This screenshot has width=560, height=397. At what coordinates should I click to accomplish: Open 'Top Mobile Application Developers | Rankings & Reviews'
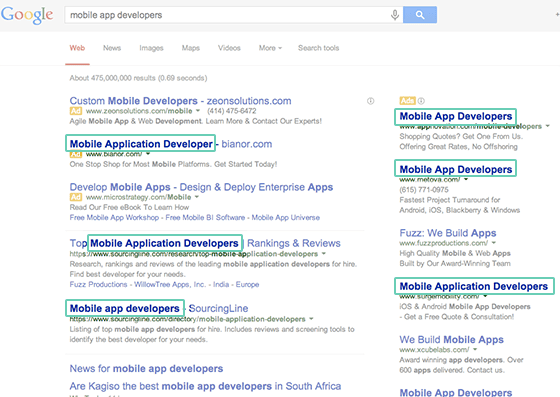(205, 243)
